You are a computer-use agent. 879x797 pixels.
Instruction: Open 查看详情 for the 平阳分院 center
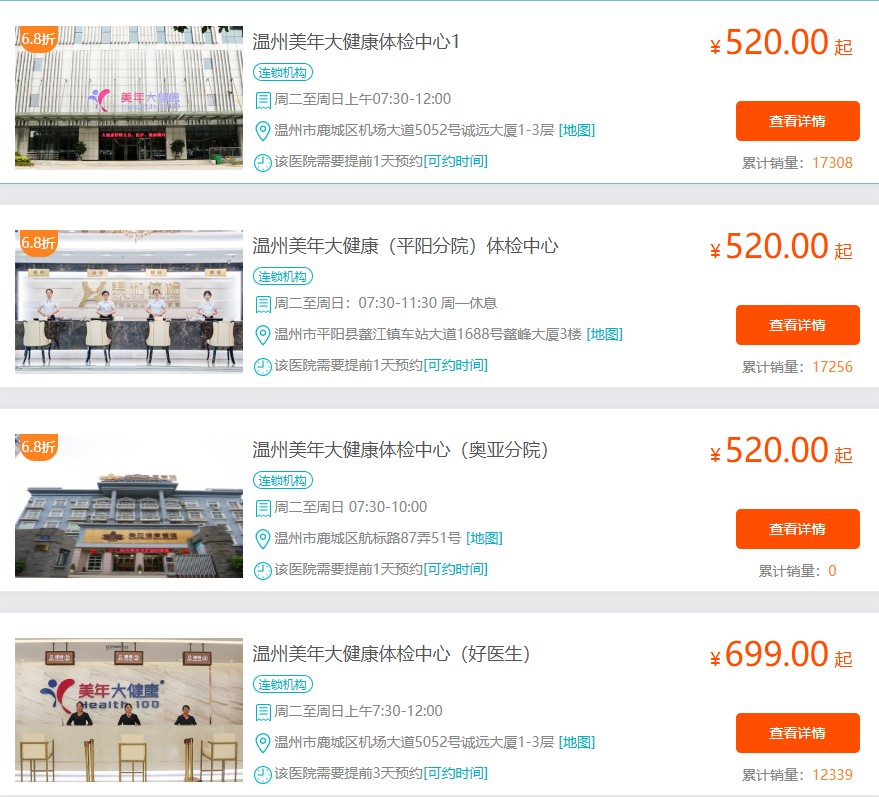click(797, 325)
